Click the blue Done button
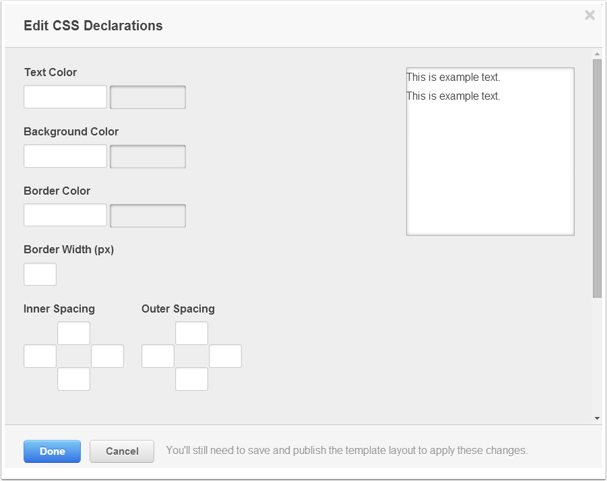The width and height of the screenshot is (607, 481). pyautogui.click(x=52, y=451)
